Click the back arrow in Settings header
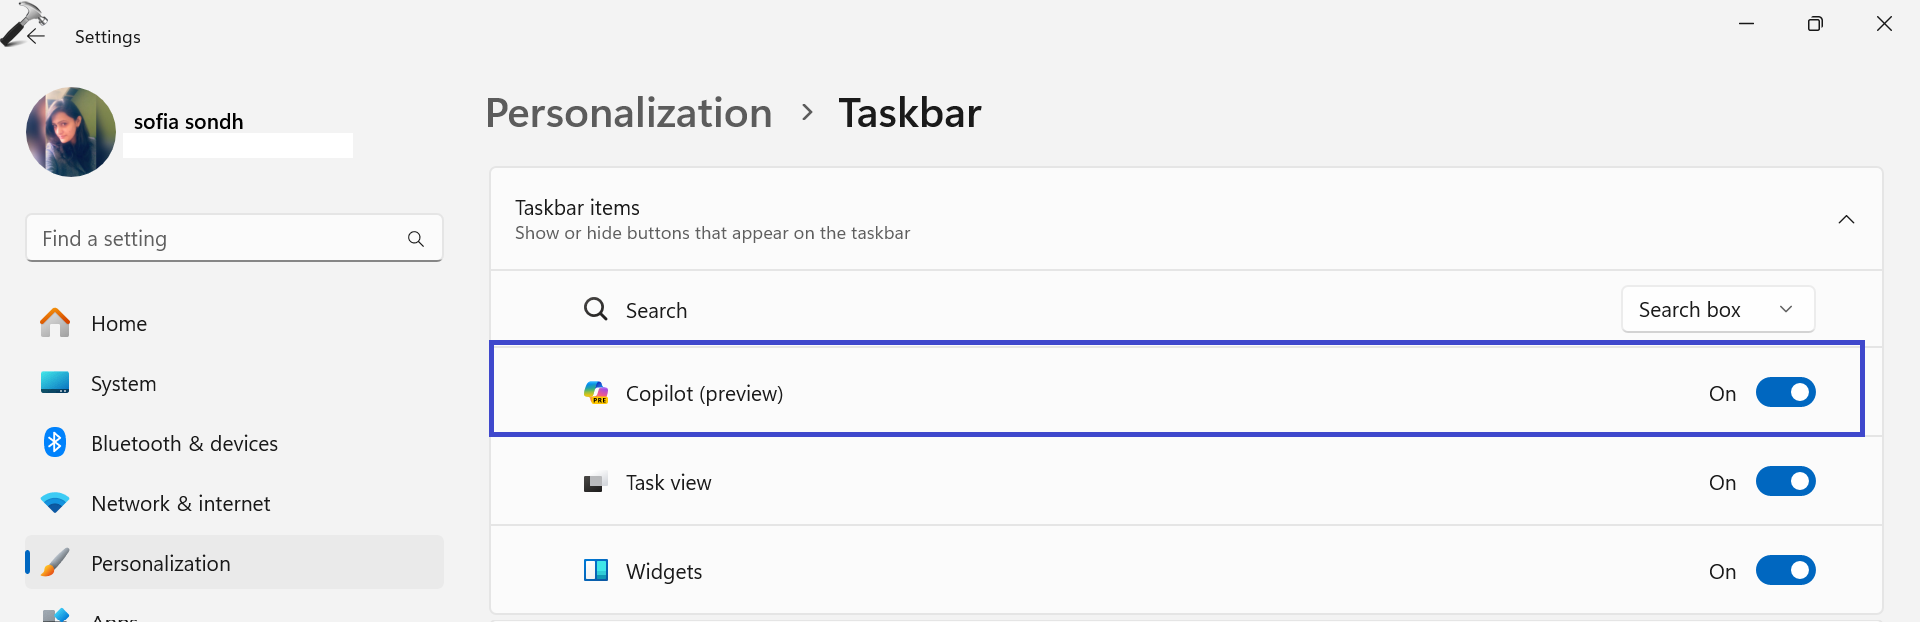This screenshot has height=622, width=1920. [x=36, y=36]
